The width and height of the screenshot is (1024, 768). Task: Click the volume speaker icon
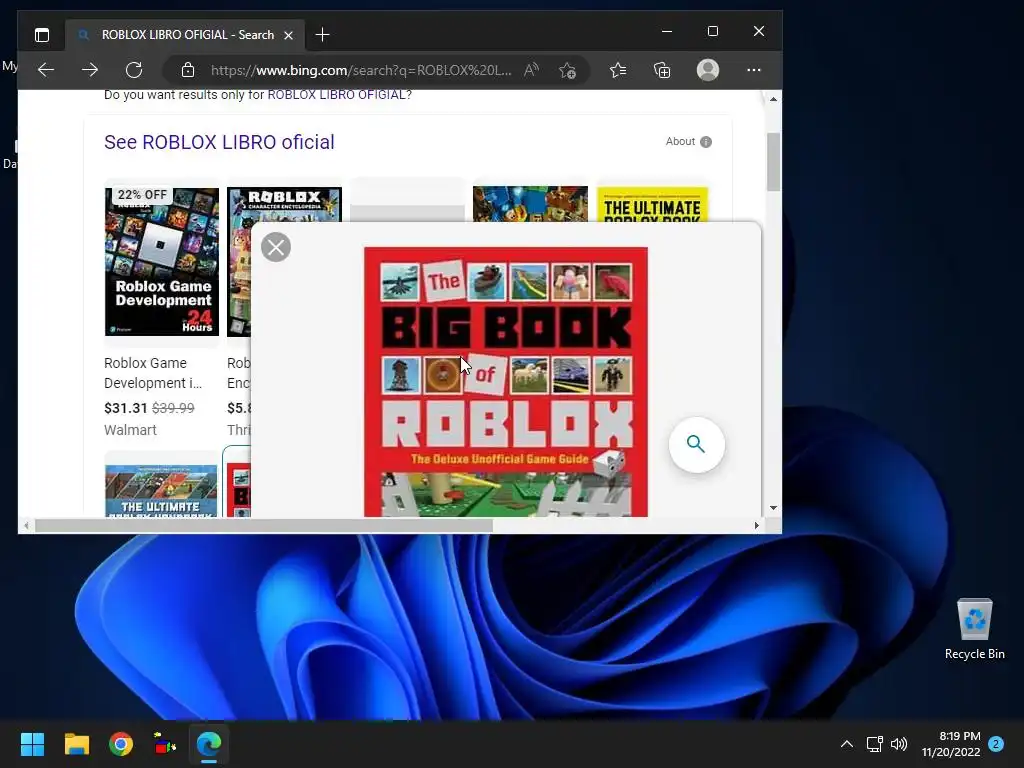tap(899, 744)
